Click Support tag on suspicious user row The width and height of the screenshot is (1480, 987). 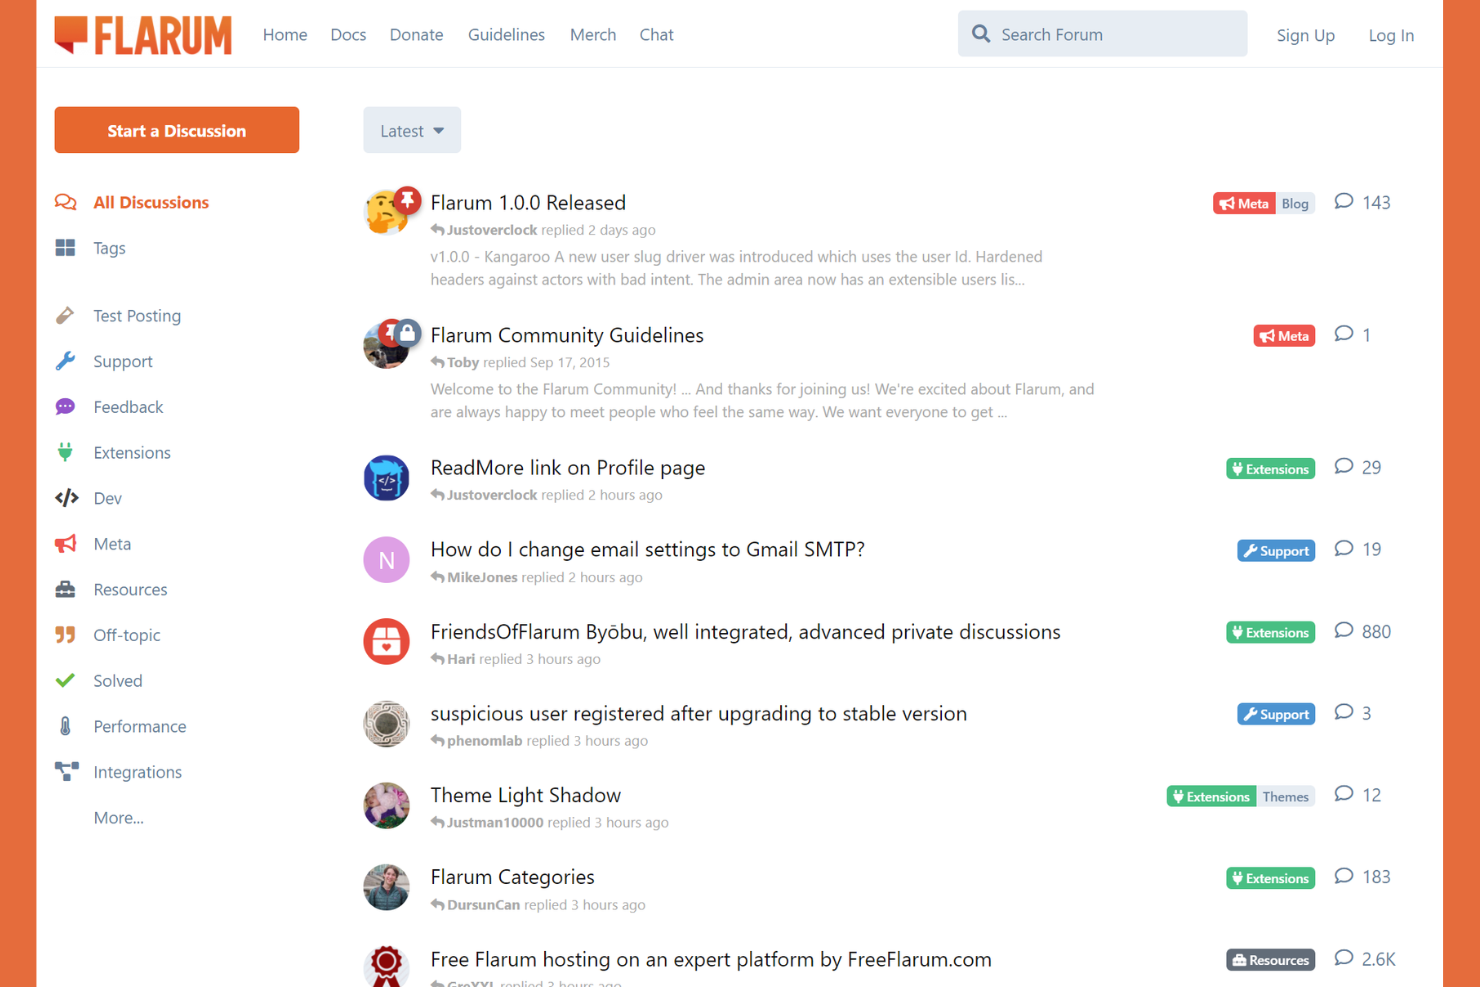pyautogui.click(x=1276, y=715)
